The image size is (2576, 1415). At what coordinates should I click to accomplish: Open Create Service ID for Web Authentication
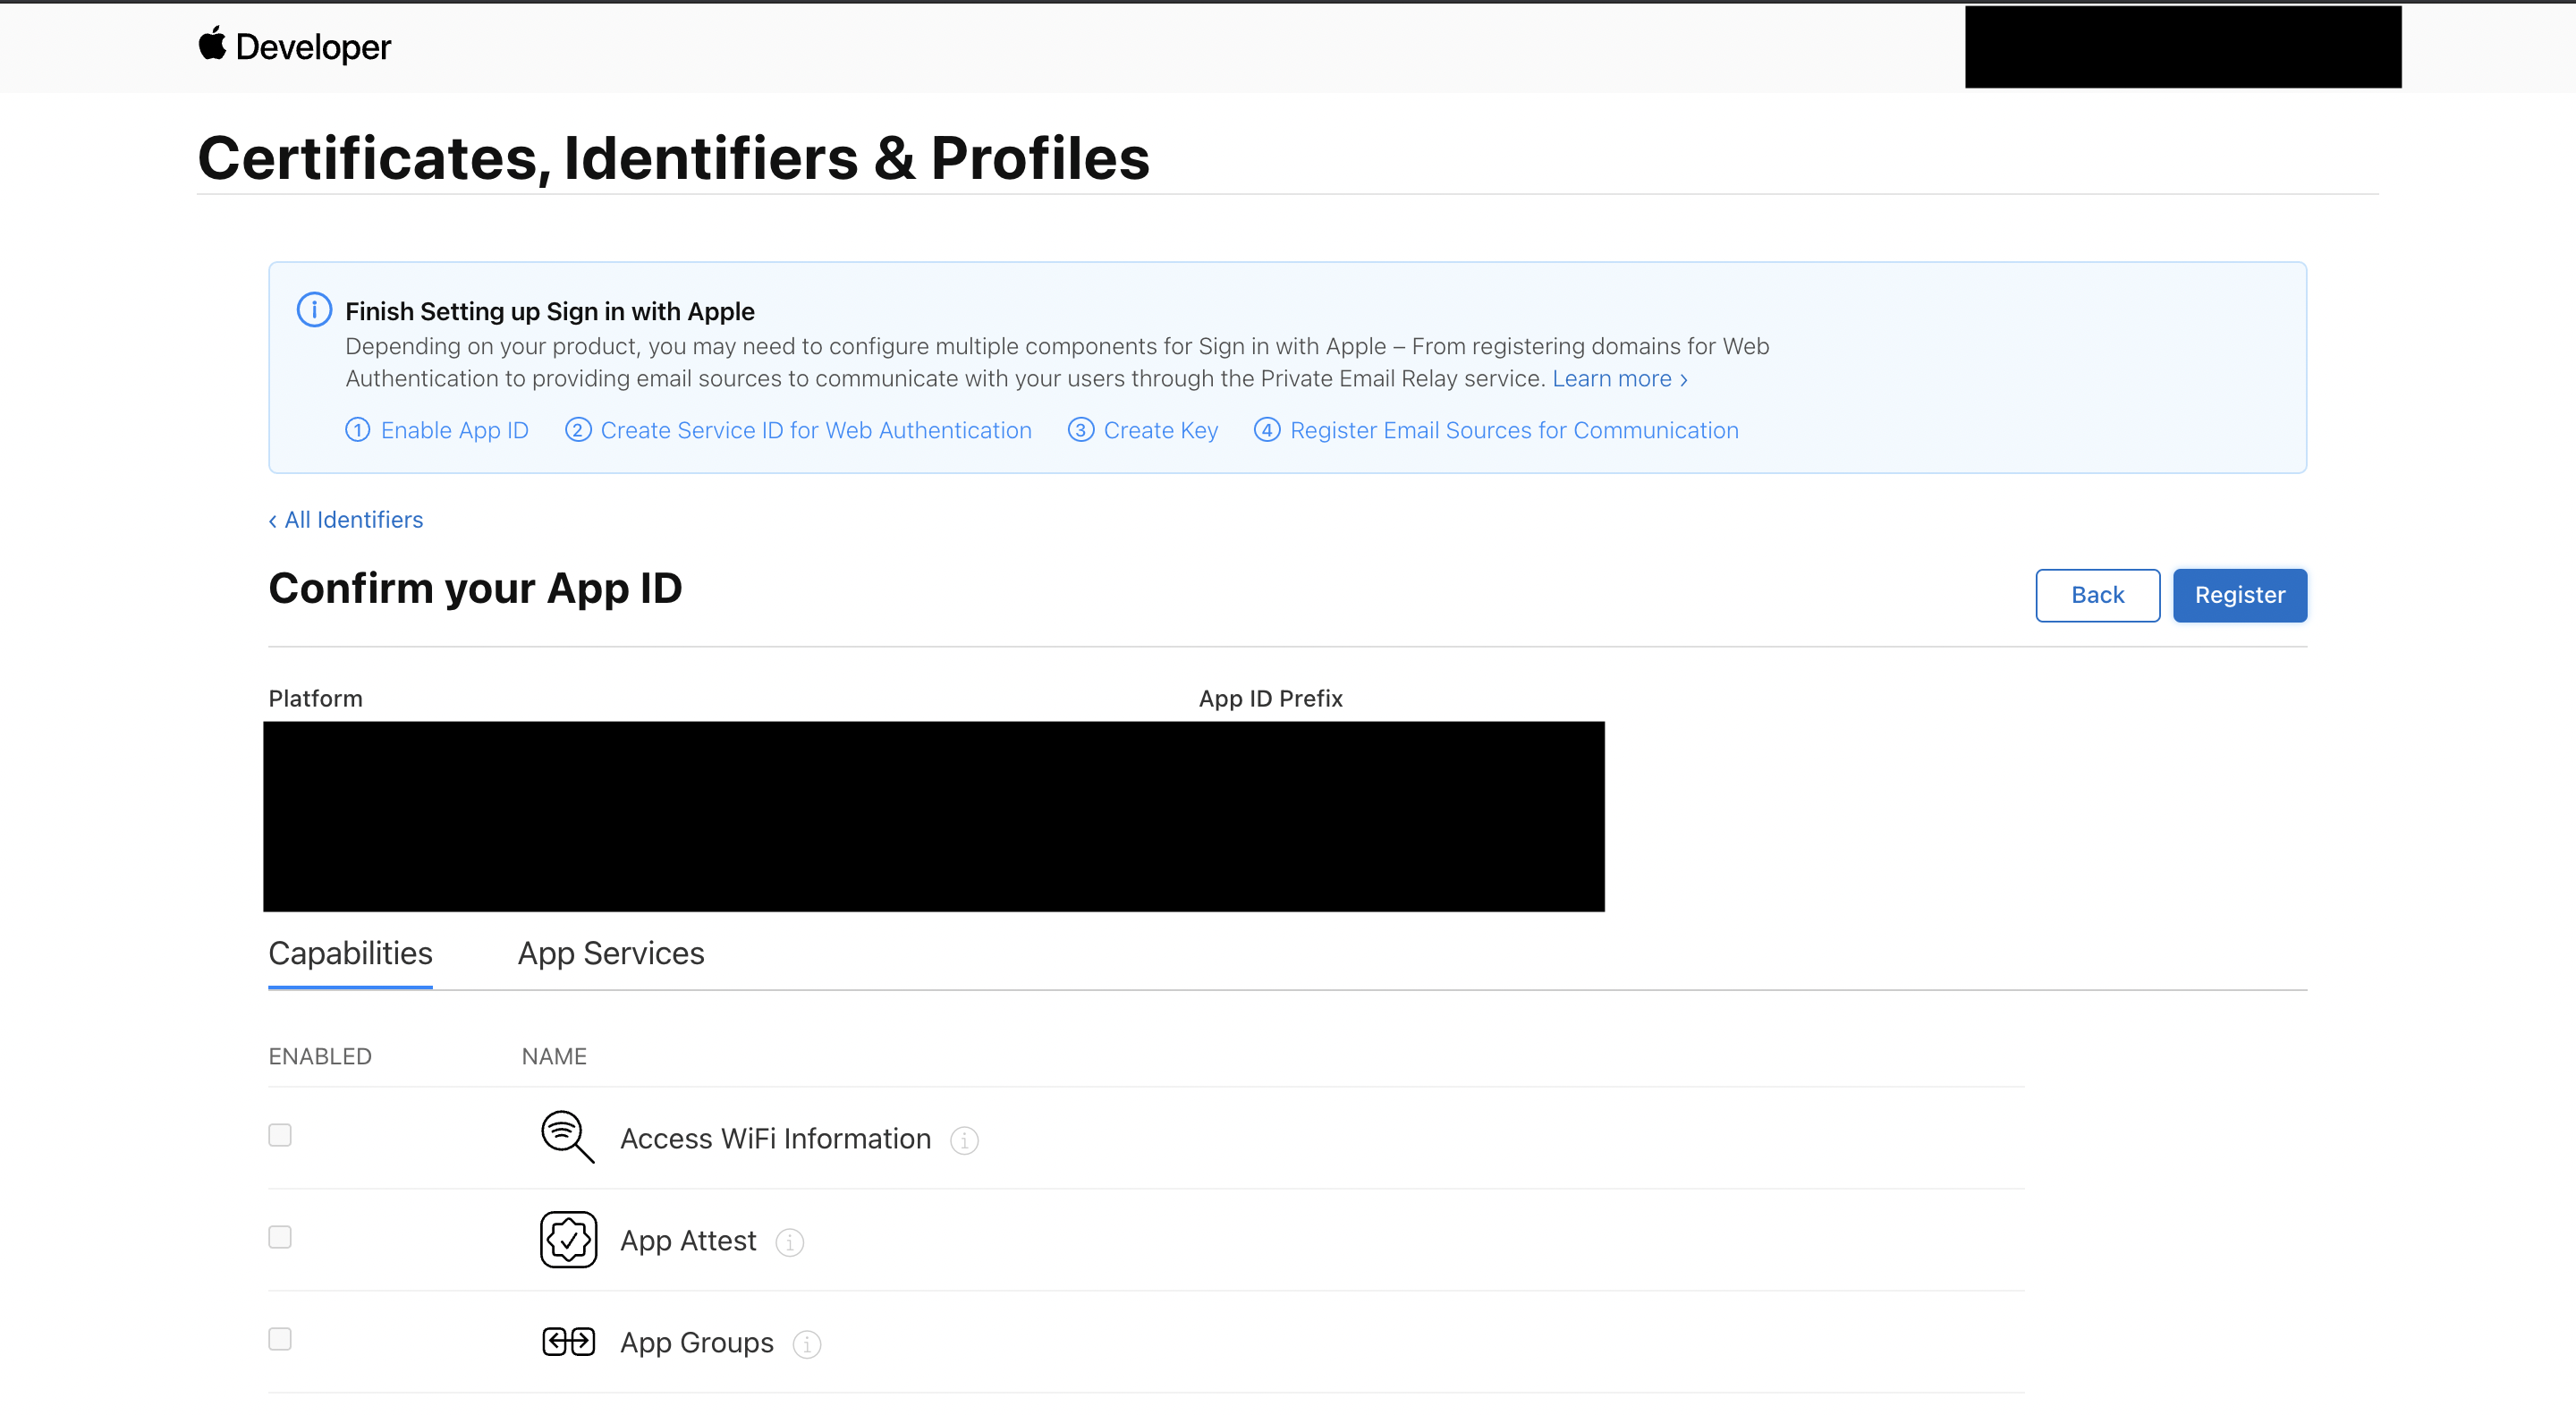point(798,430)
